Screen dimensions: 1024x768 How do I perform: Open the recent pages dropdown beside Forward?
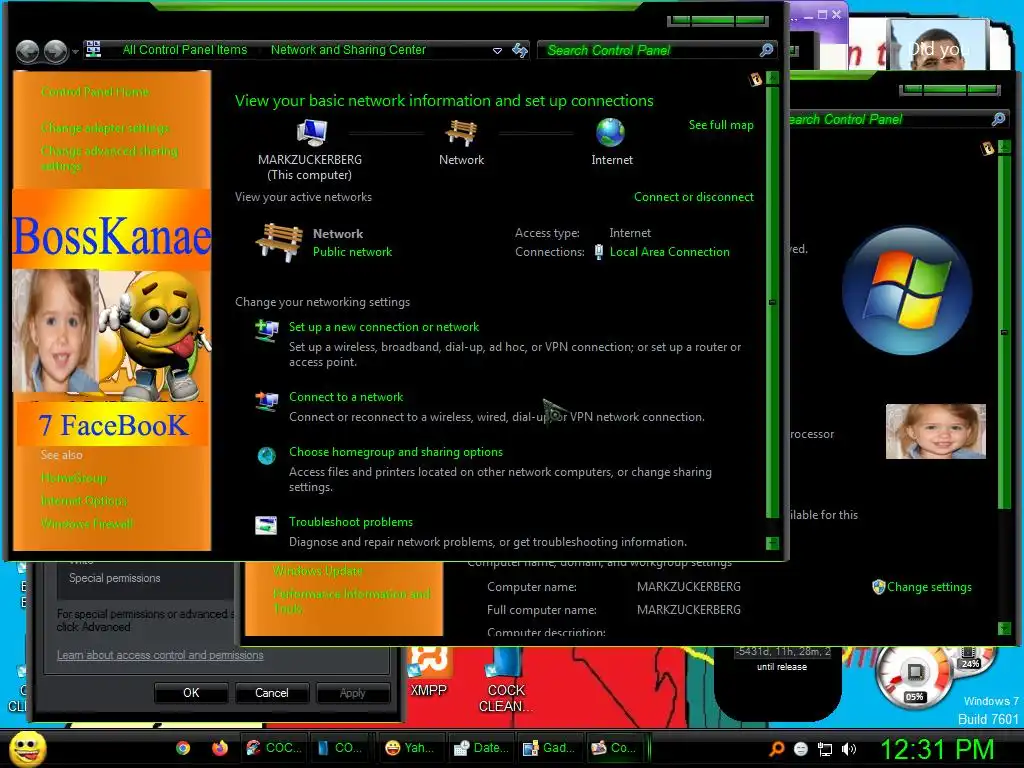tap(76, 51)
